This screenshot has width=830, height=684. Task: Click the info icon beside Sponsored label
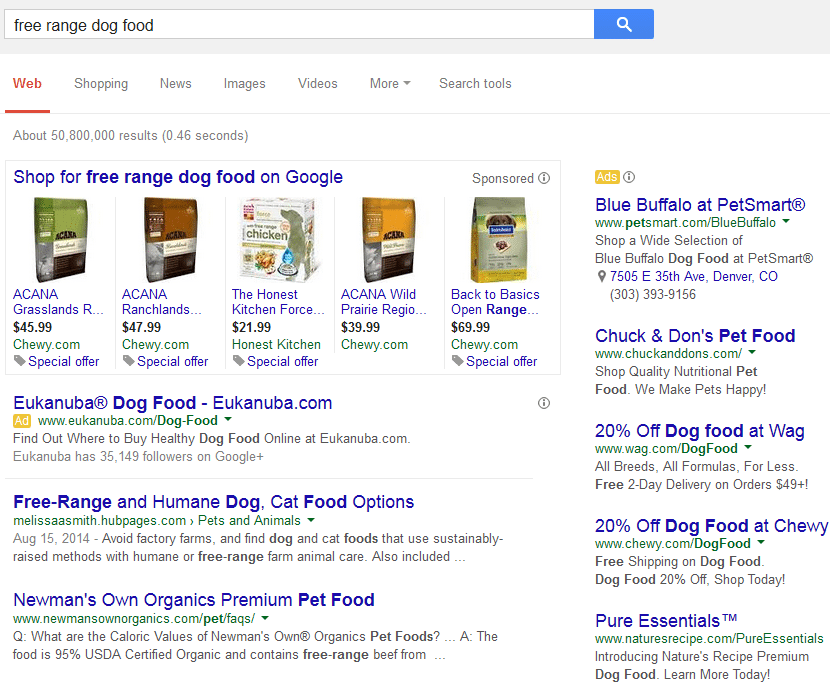click(544, 178)
